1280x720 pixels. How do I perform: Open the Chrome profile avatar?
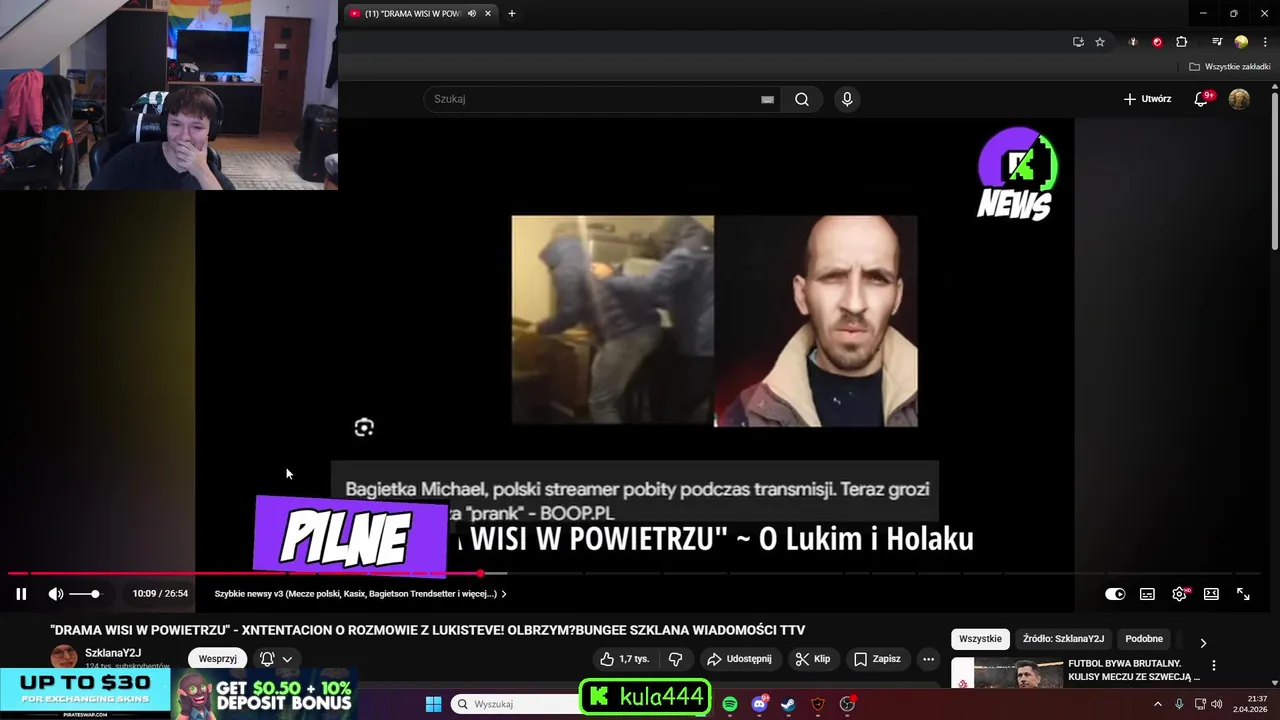[1241, 42]
